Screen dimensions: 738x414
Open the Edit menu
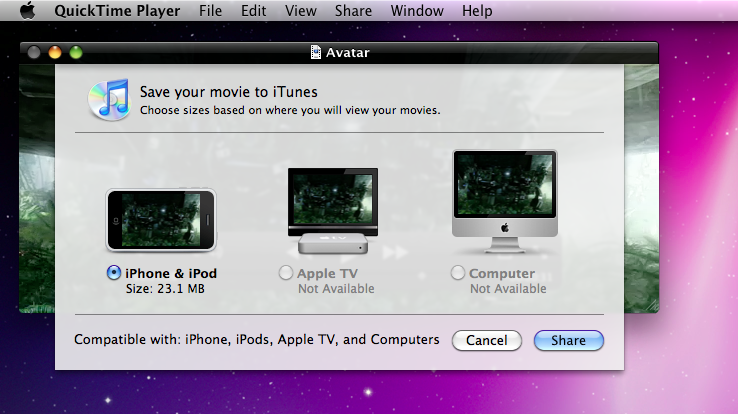(253, 10)
